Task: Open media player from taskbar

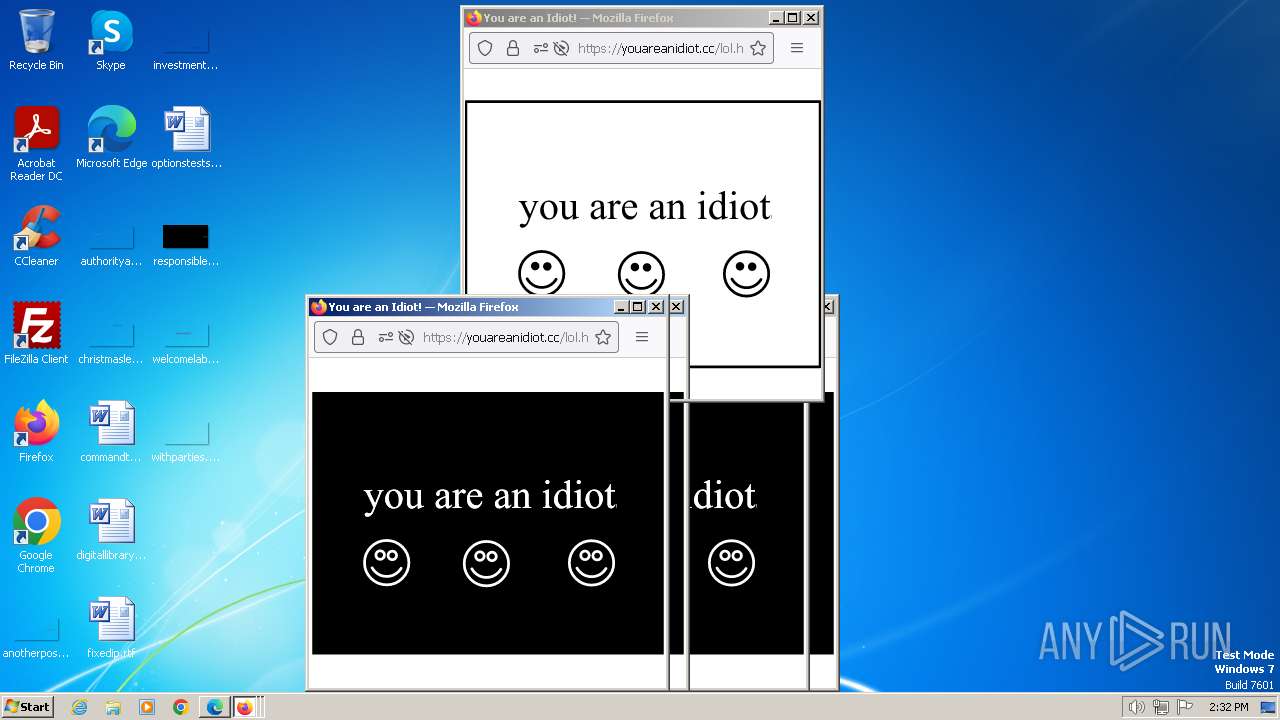Action: [147, 707]
